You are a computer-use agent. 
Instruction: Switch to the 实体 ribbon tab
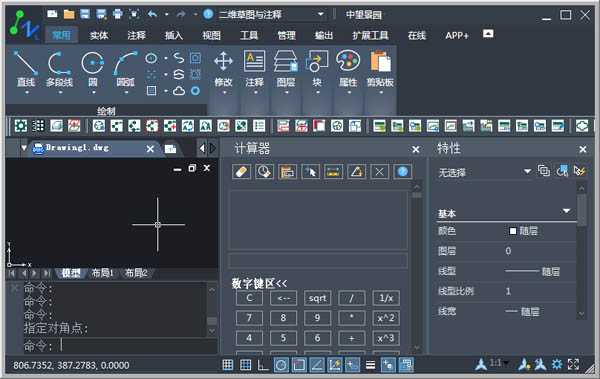point(99,36)
